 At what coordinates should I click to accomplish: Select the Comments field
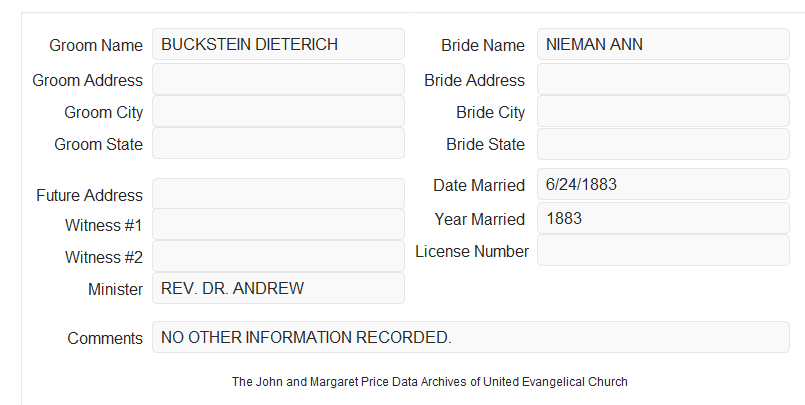(x=471, y=337)
